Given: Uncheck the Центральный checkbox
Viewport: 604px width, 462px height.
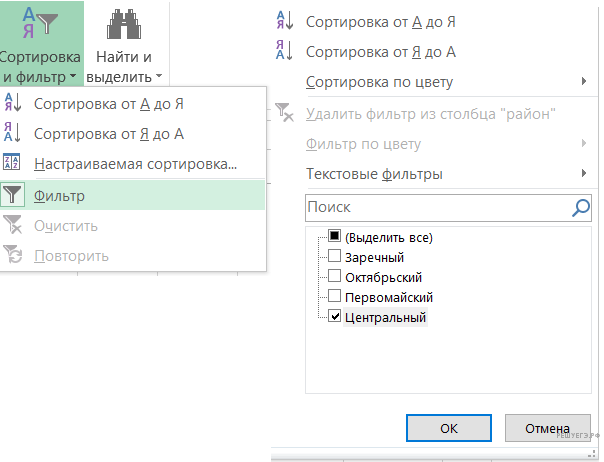Looking at the screenshot, I should pos(335,317).
